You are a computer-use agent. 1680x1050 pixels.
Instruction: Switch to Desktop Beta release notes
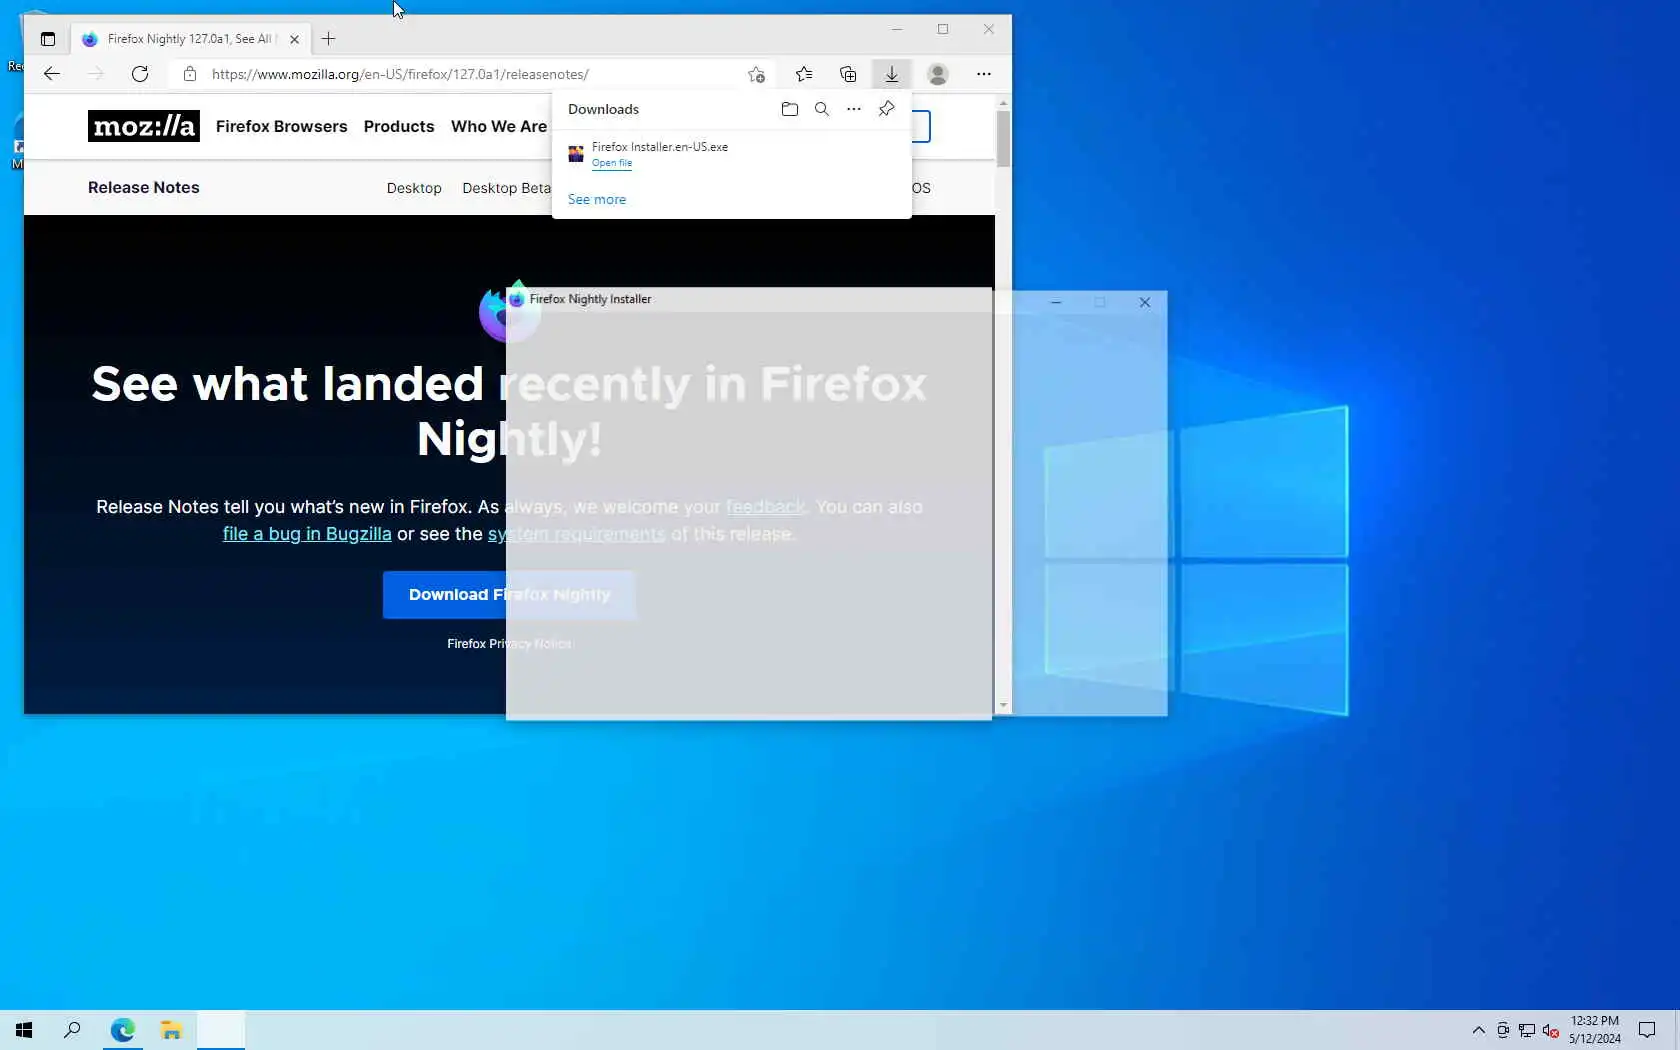[x=506, y=188]
